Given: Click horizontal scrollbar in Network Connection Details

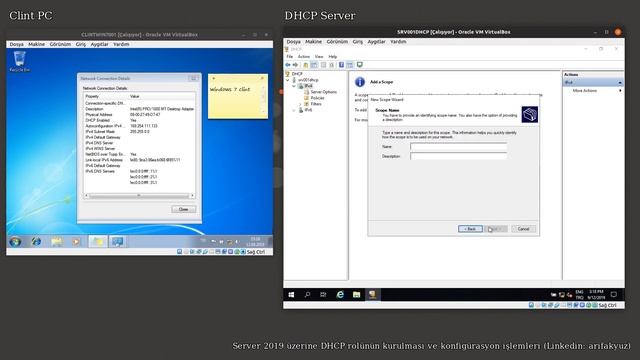Looking at the screenshot, I should (139, 196).
